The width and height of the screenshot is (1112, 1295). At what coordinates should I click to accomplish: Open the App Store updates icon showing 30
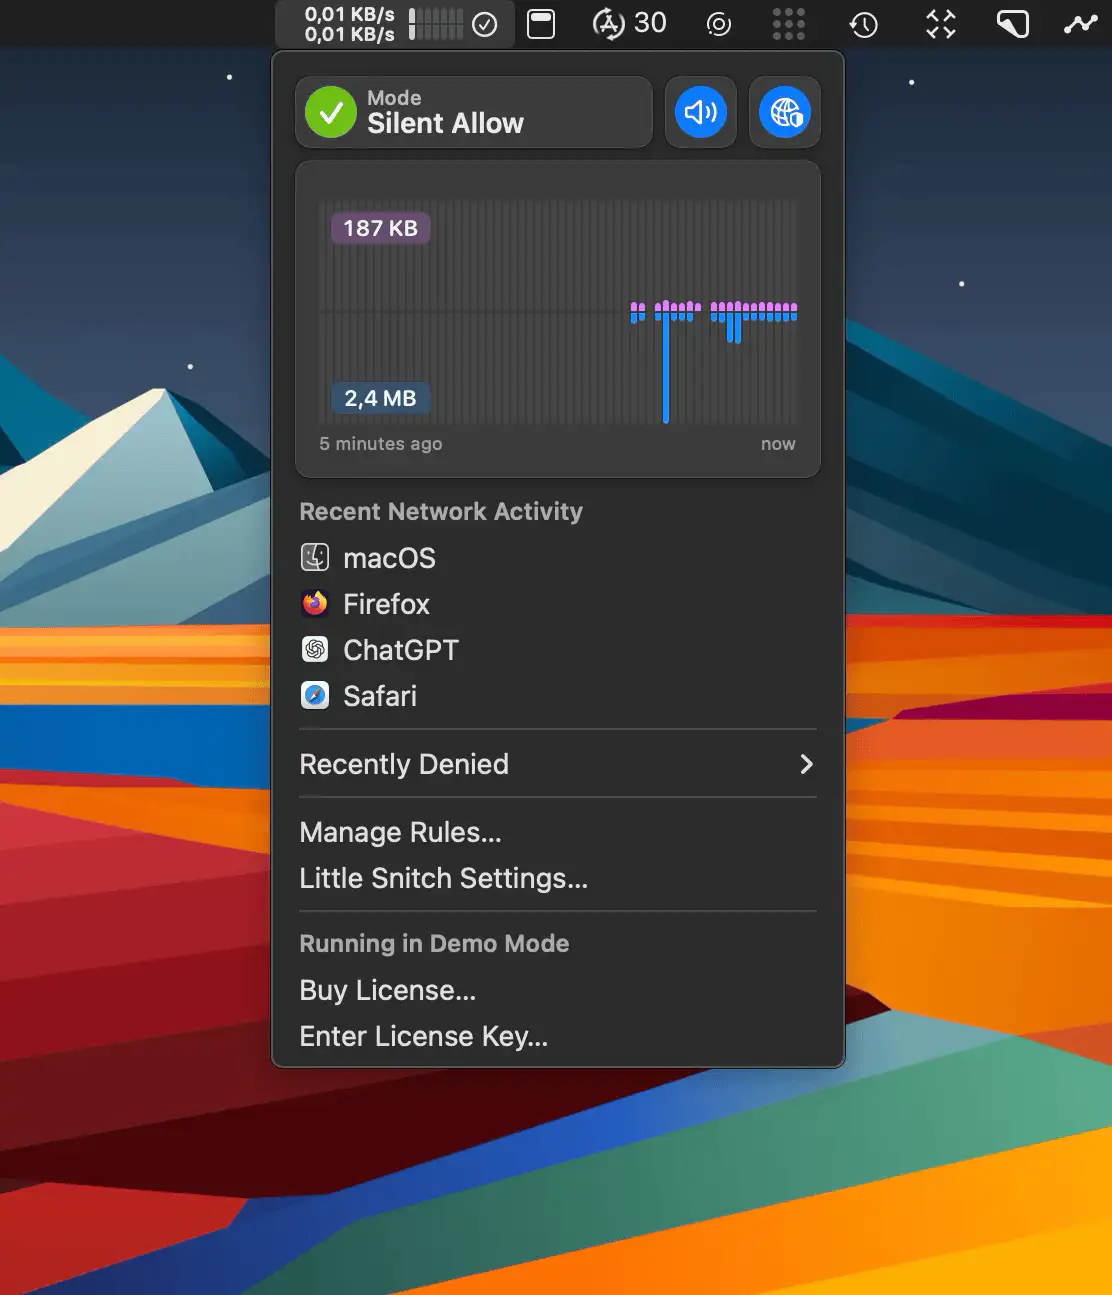(629, 23)
